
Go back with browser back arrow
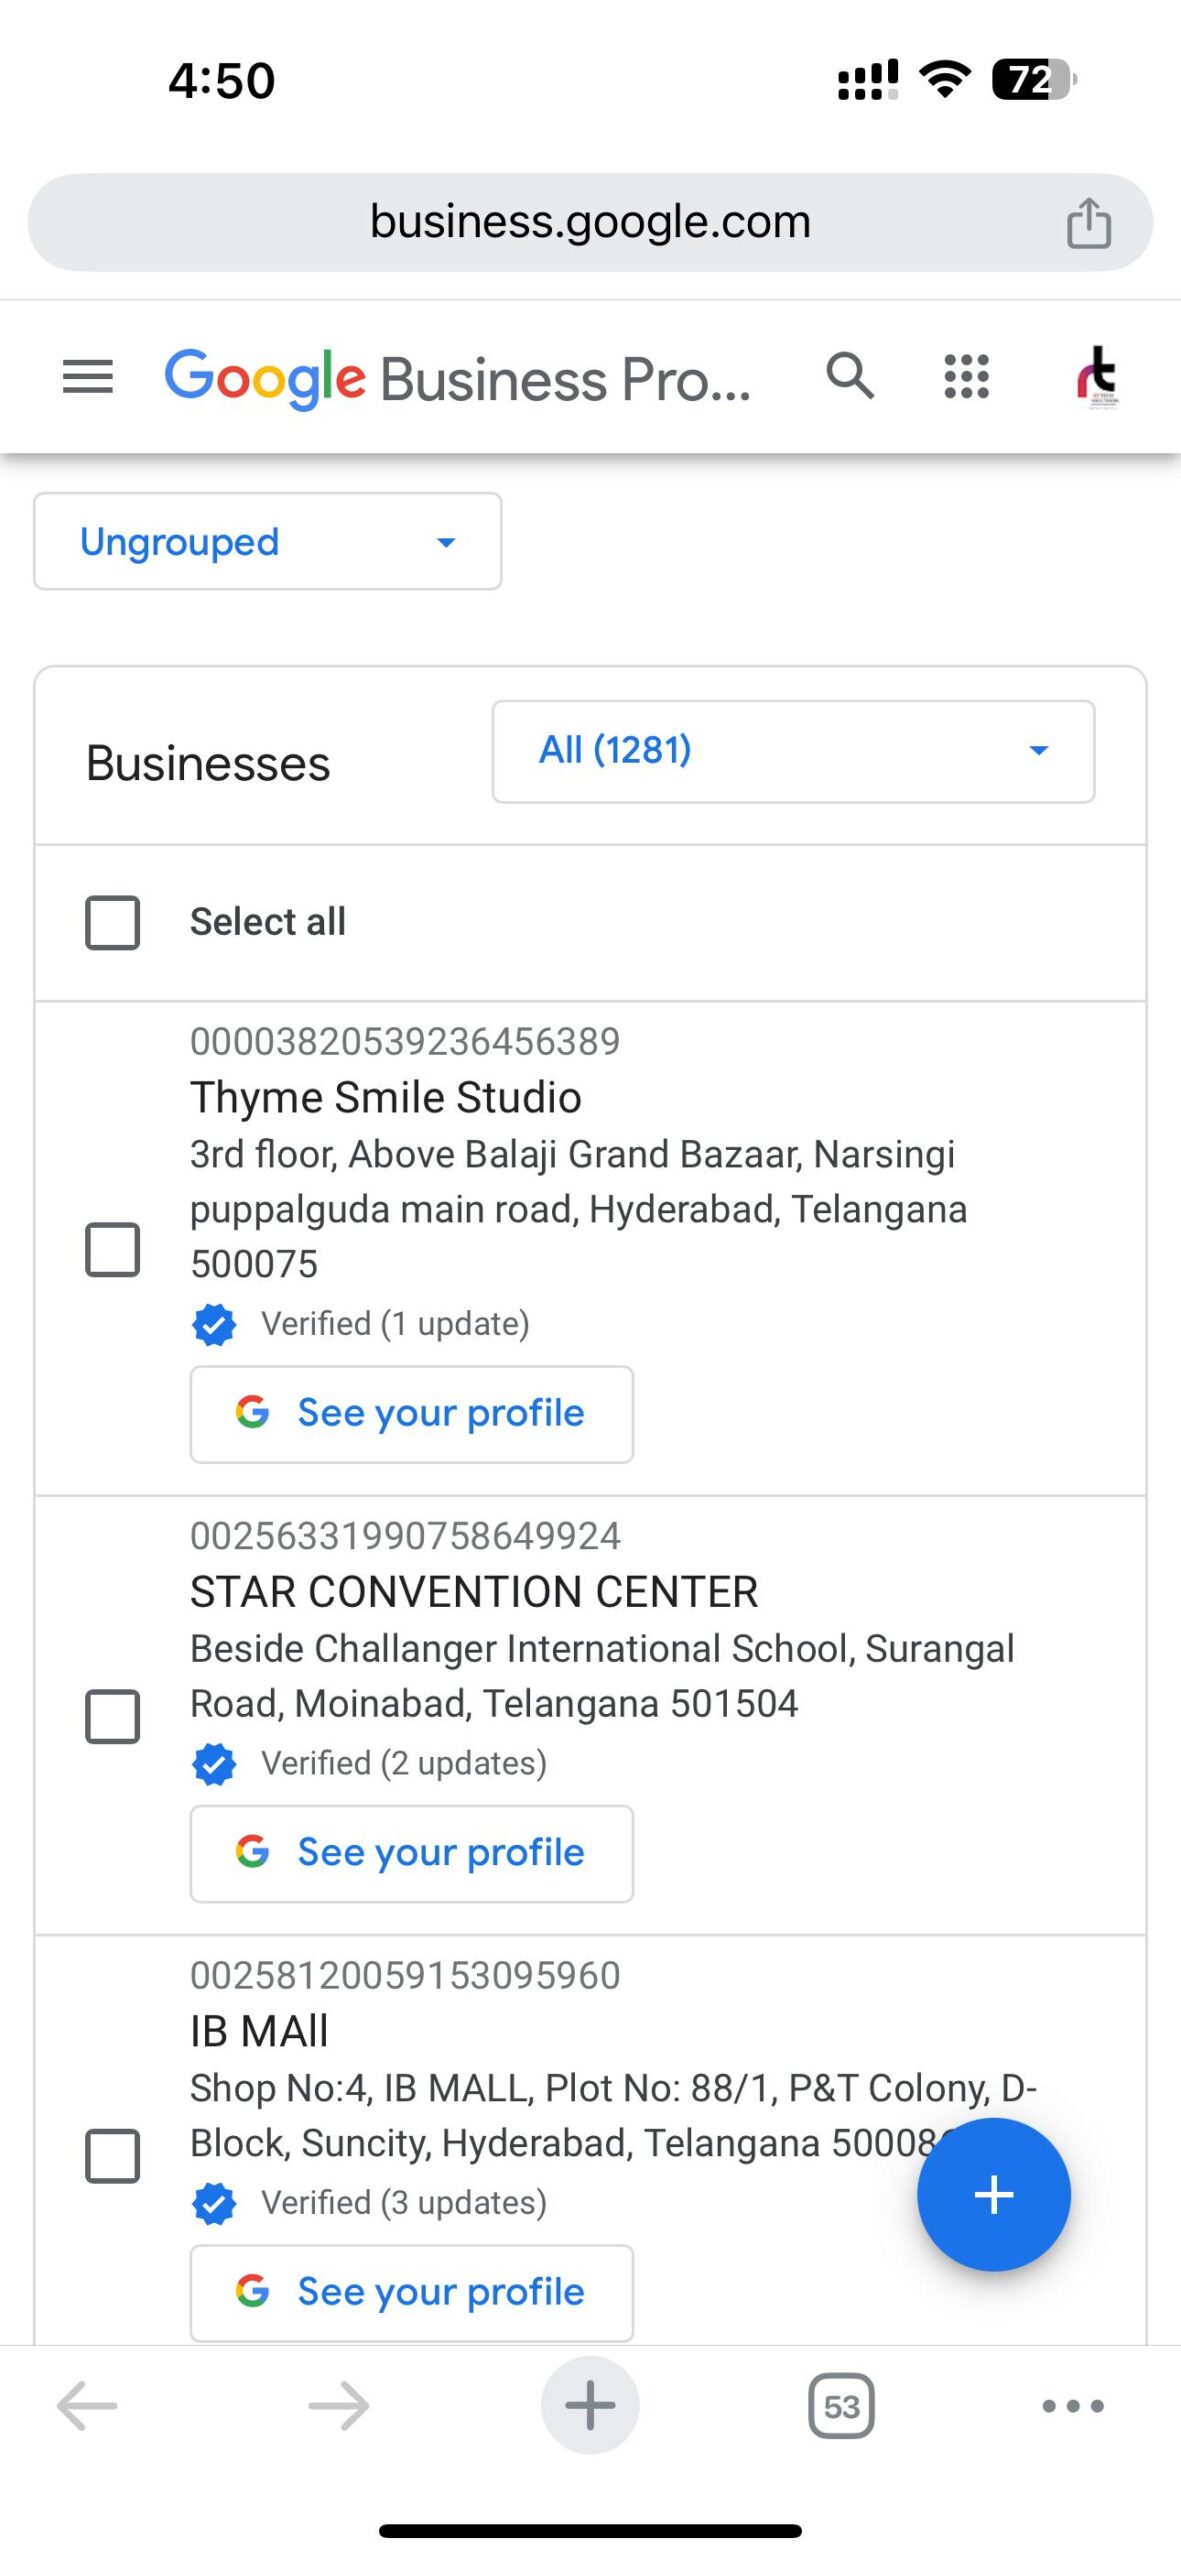click(x=88, y=2405)
